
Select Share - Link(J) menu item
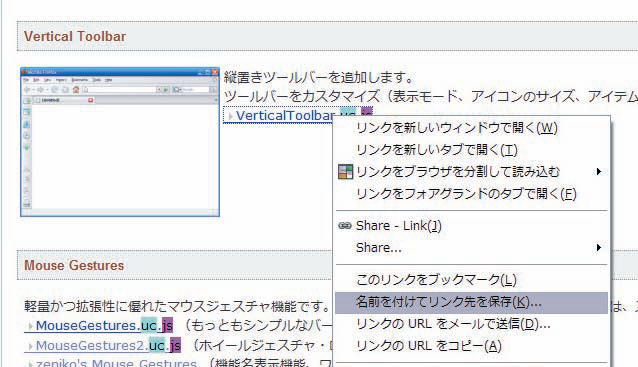[471, 226]
